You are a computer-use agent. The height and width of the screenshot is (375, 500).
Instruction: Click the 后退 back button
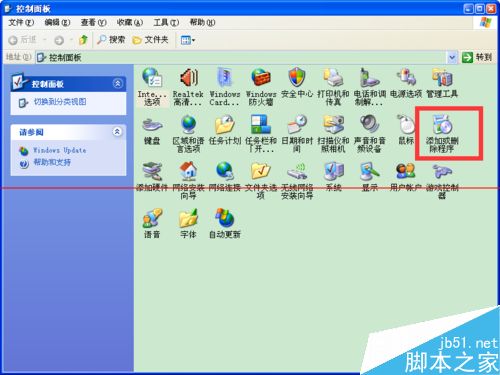coord(23,40)
